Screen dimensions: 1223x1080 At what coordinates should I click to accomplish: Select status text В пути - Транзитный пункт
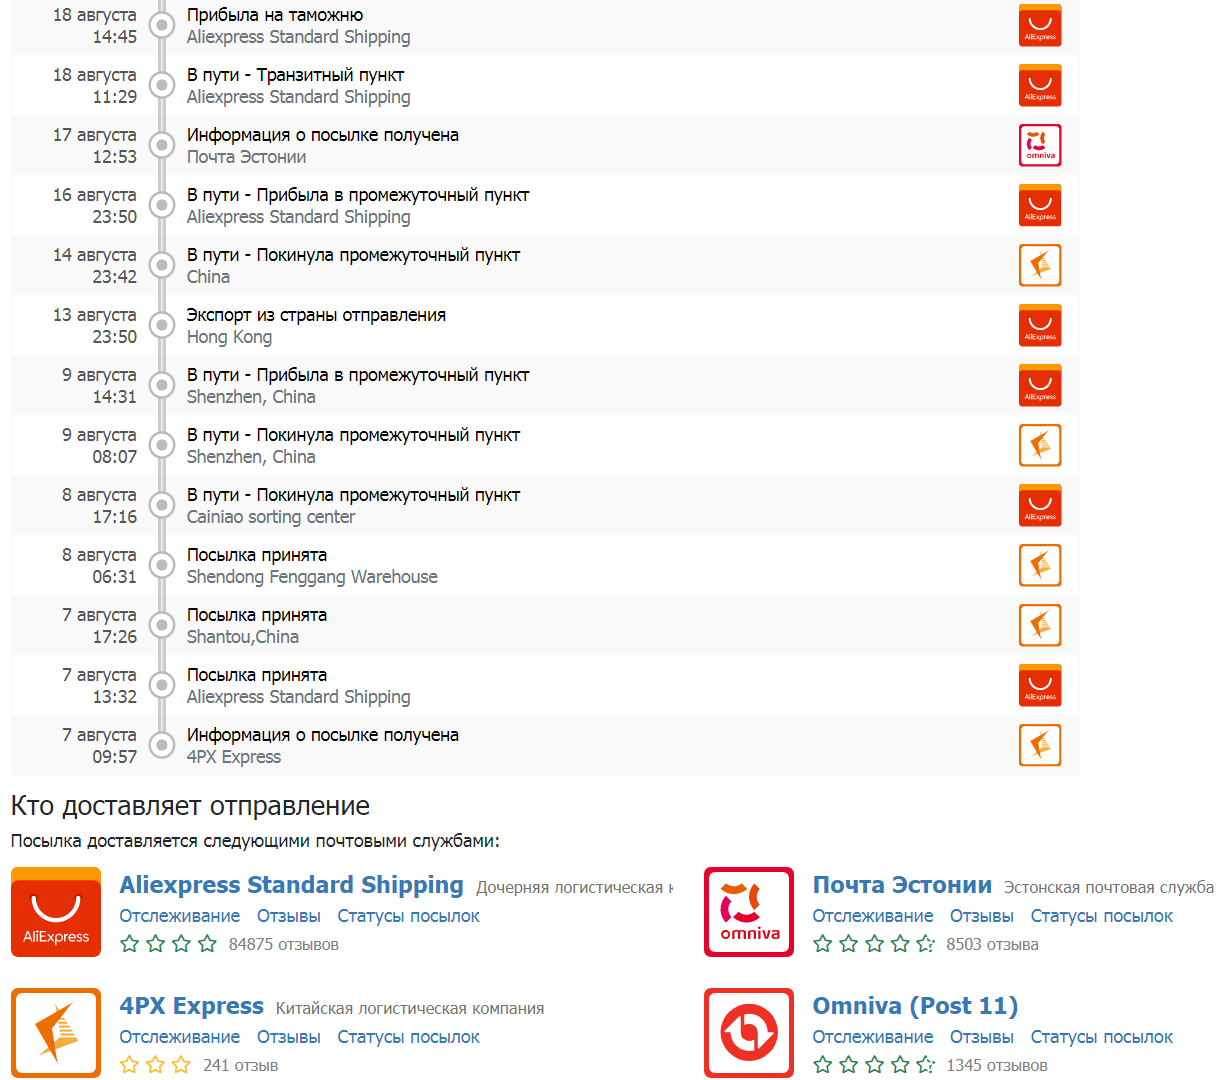[x=296, y=75]
